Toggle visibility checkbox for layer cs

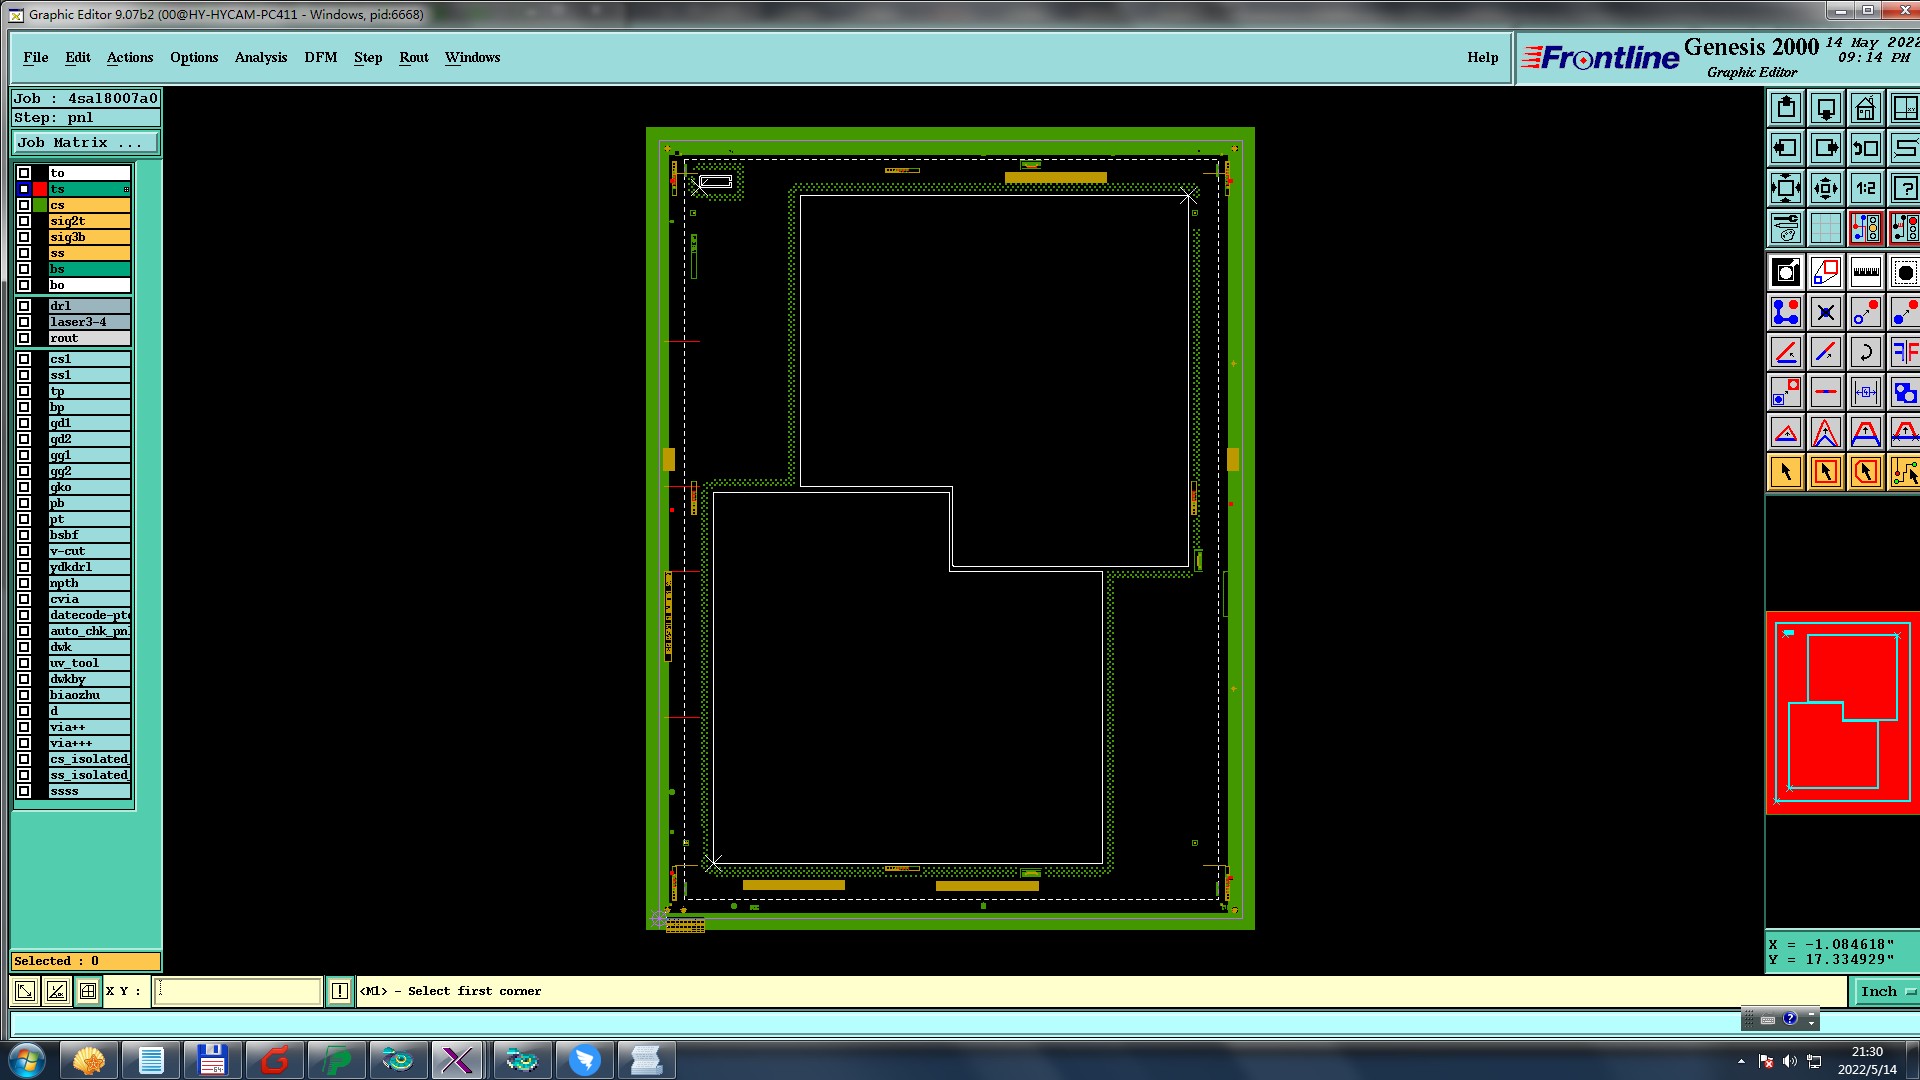(x=24, y=205)
